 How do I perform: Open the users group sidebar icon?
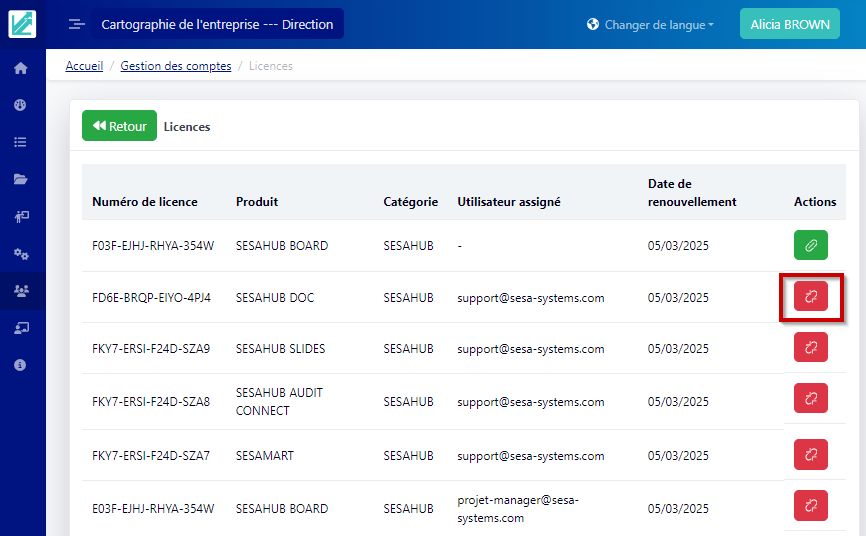pyautogui.click(x=20, y=290)
